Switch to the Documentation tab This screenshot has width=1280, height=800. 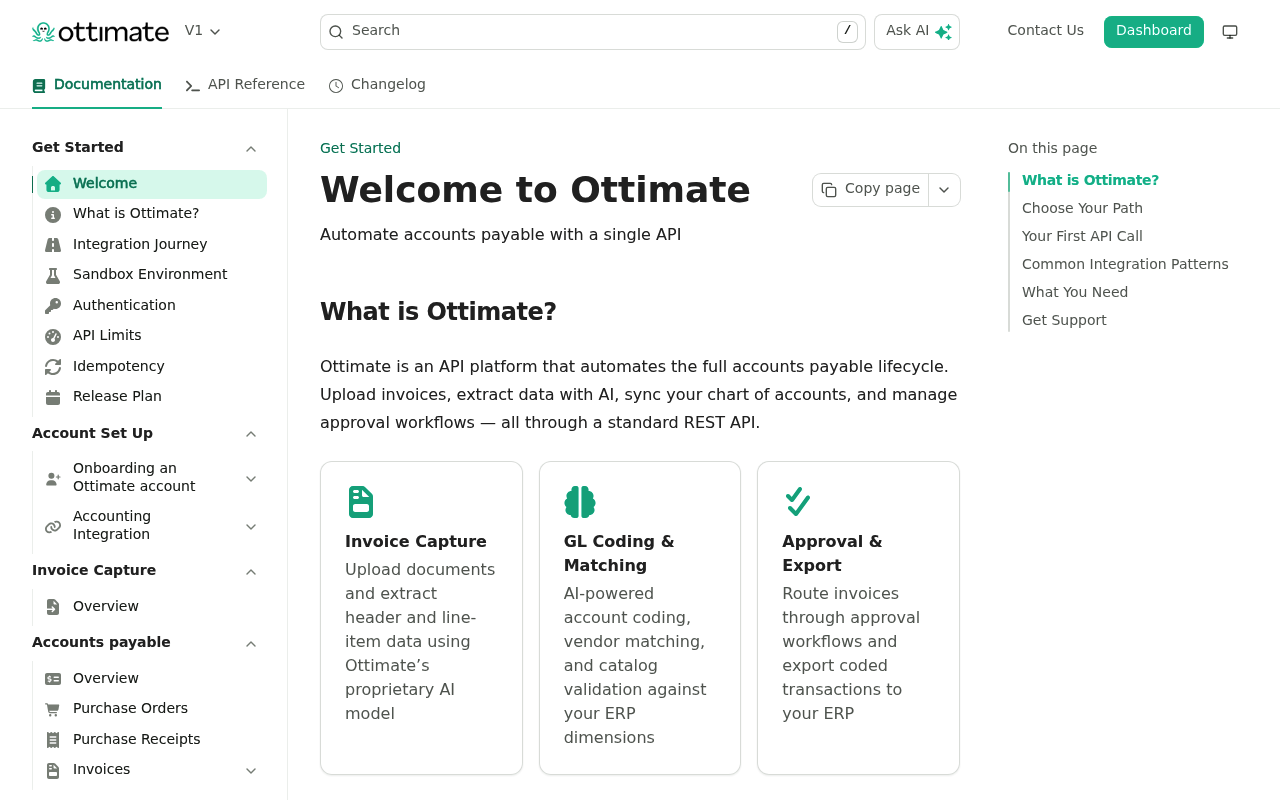point(97,85)
